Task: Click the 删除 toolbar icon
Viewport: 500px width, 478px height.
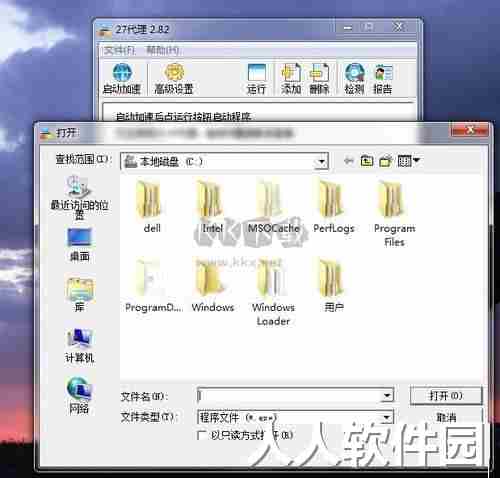Action: pos(319,79)
